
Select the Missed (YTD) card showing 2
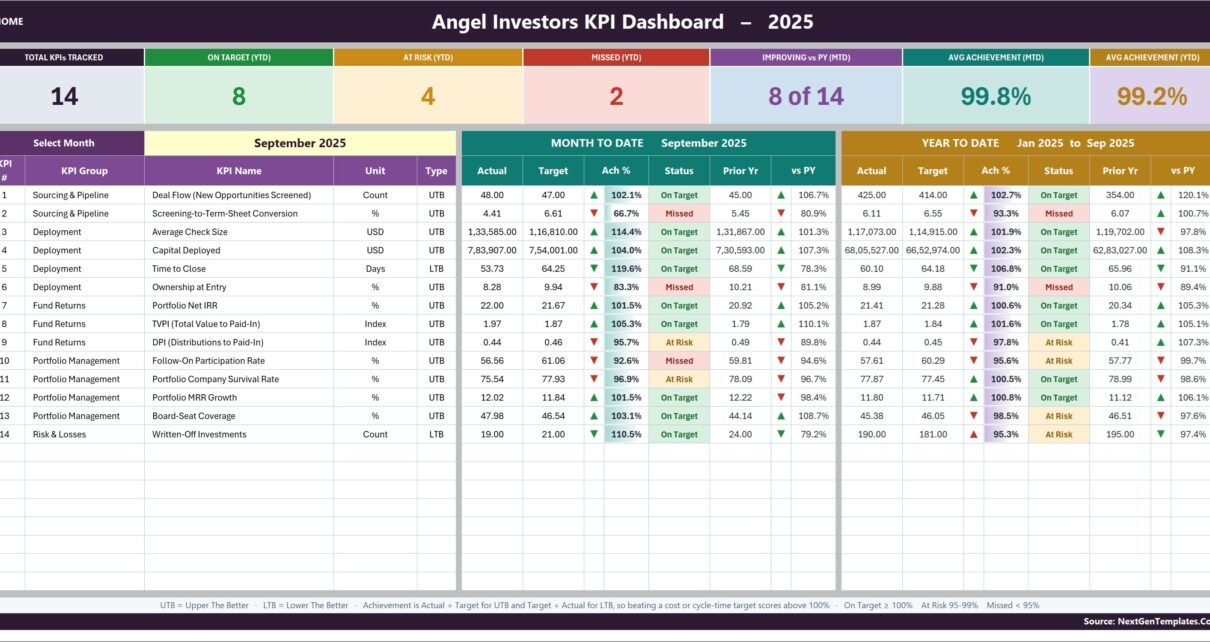click(616, 87)
